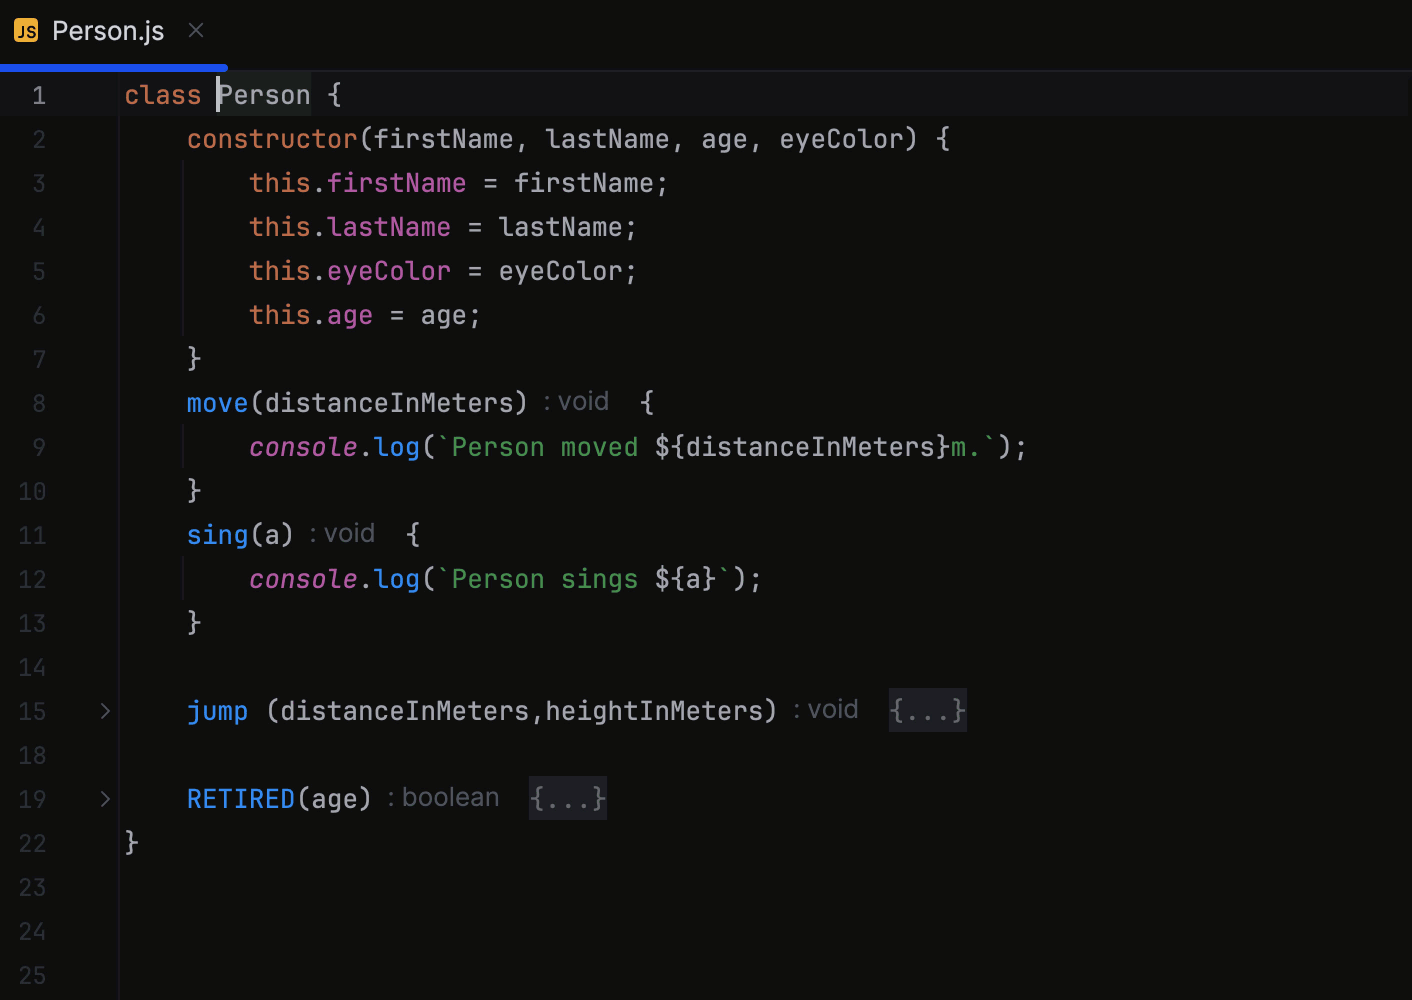The width and height of the screenshot is (1412, 1000).
Task: Switch to the Person.js editor tab
Action: tap(107, 30)
